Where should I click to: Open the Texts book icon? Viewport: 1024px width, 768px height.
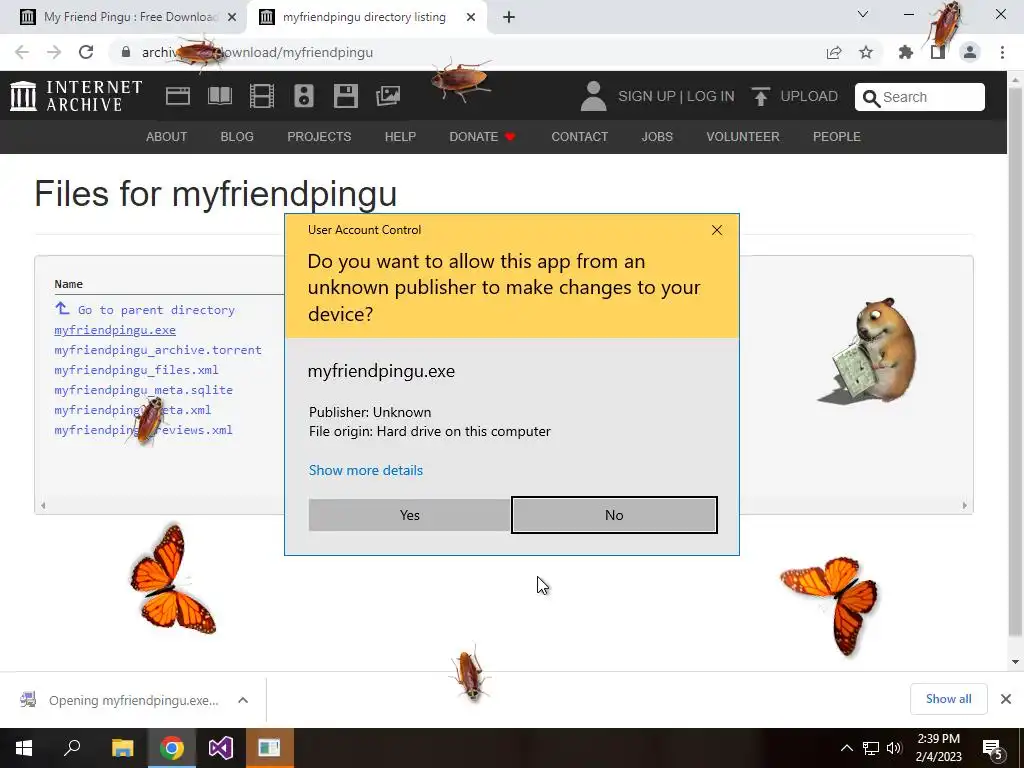219,96
